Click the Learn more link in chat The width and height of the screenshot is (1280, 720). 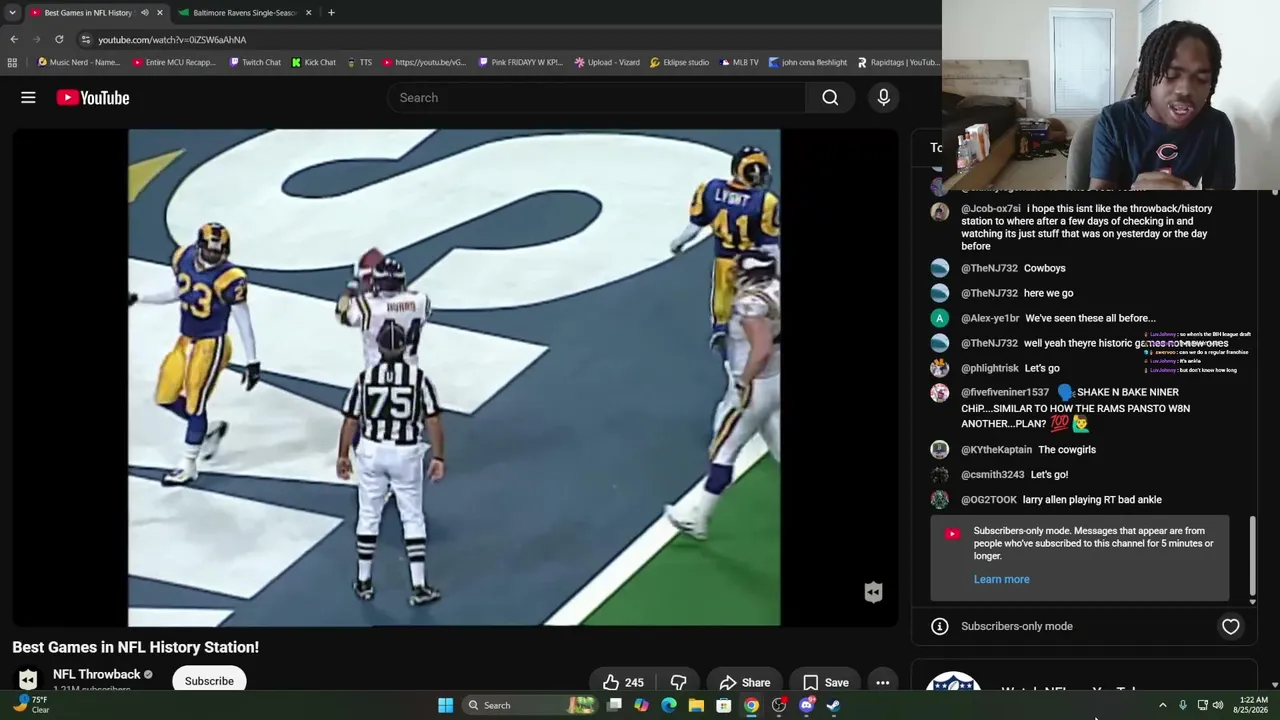1001,579
